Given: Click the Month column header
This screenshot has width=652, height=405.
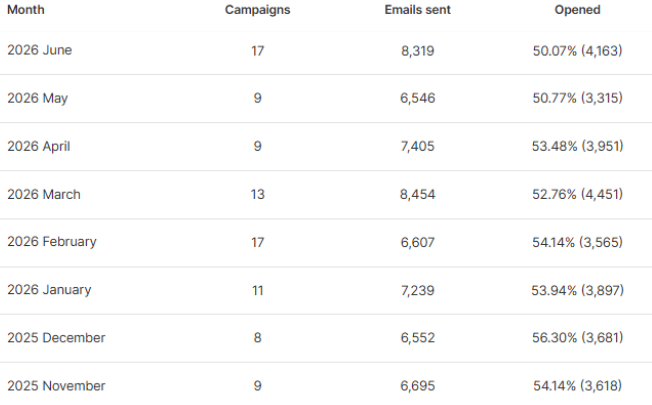Looking at the screenshot, I should 26,10.
